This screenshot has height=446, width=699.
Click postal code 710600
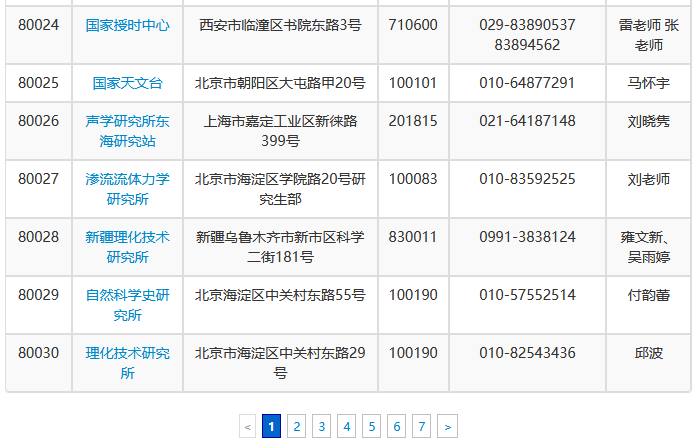pyautogui.click(x=413, y=25)
